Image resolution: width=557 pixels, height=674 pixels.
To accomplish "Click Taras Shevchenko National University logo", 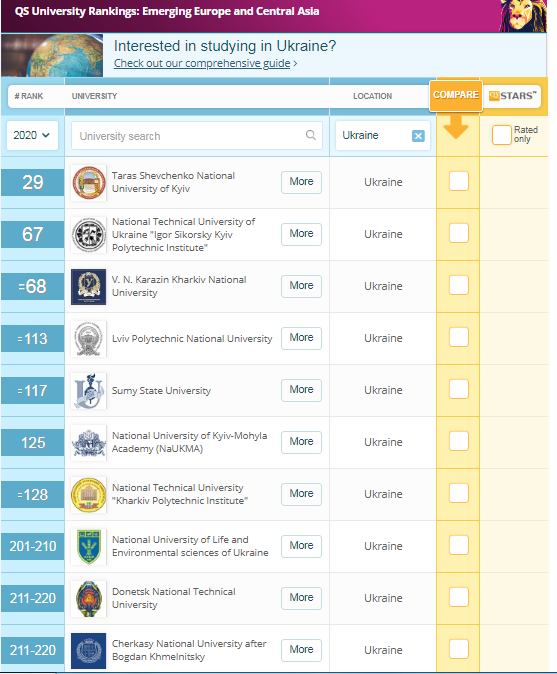I will [89, 183].
